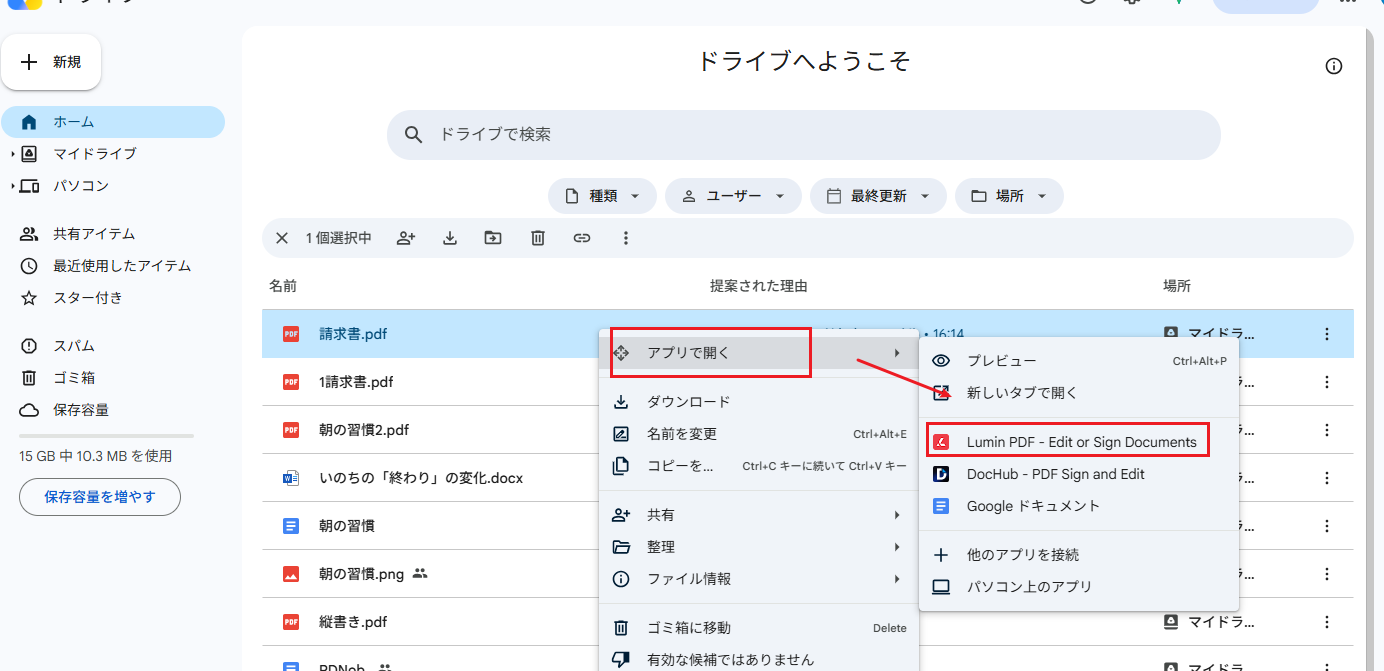
Task: Select プレビュー in submenu
Action: tap(1079, 361)
